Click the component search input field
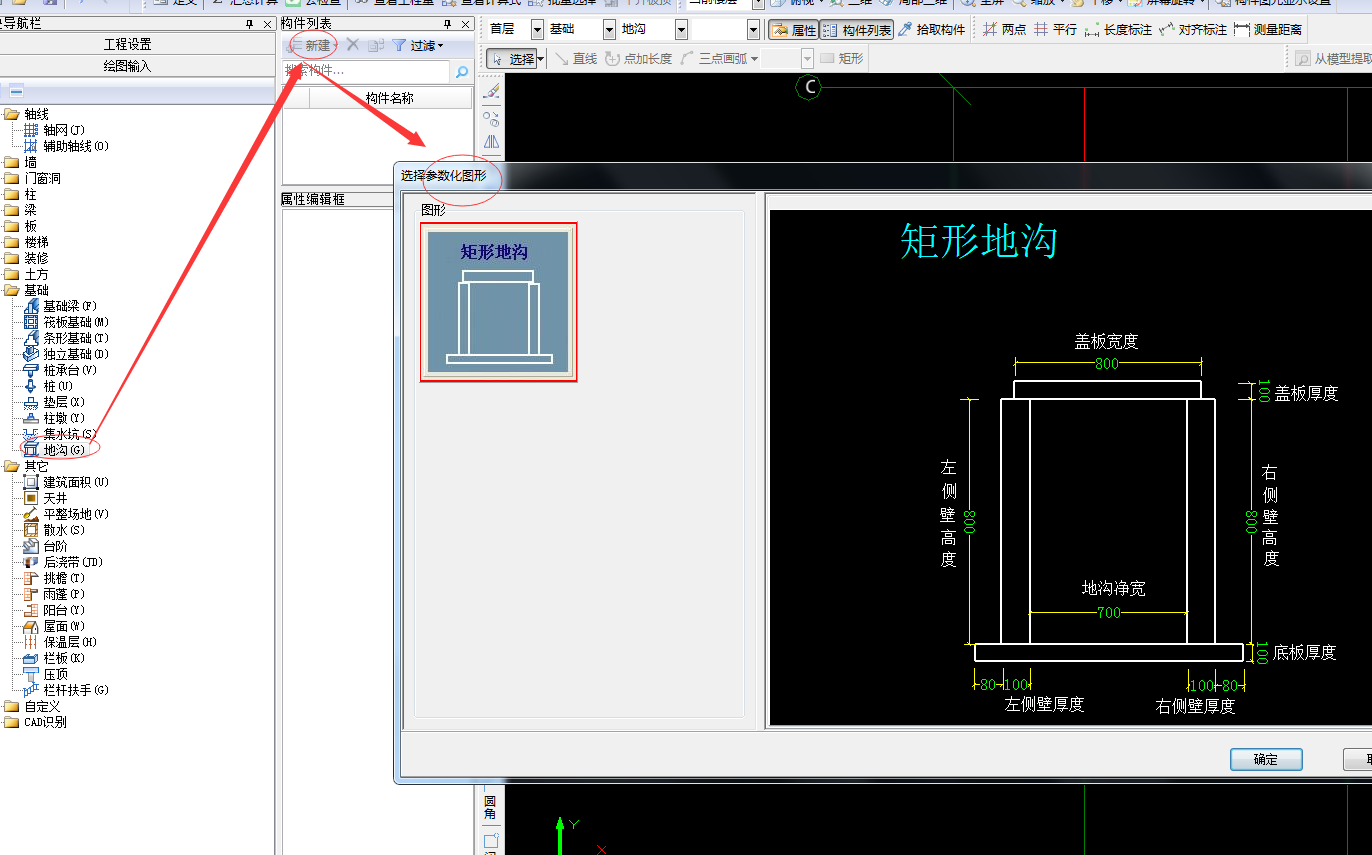Viewport: 1372px width, 855px height. (366, 72)
